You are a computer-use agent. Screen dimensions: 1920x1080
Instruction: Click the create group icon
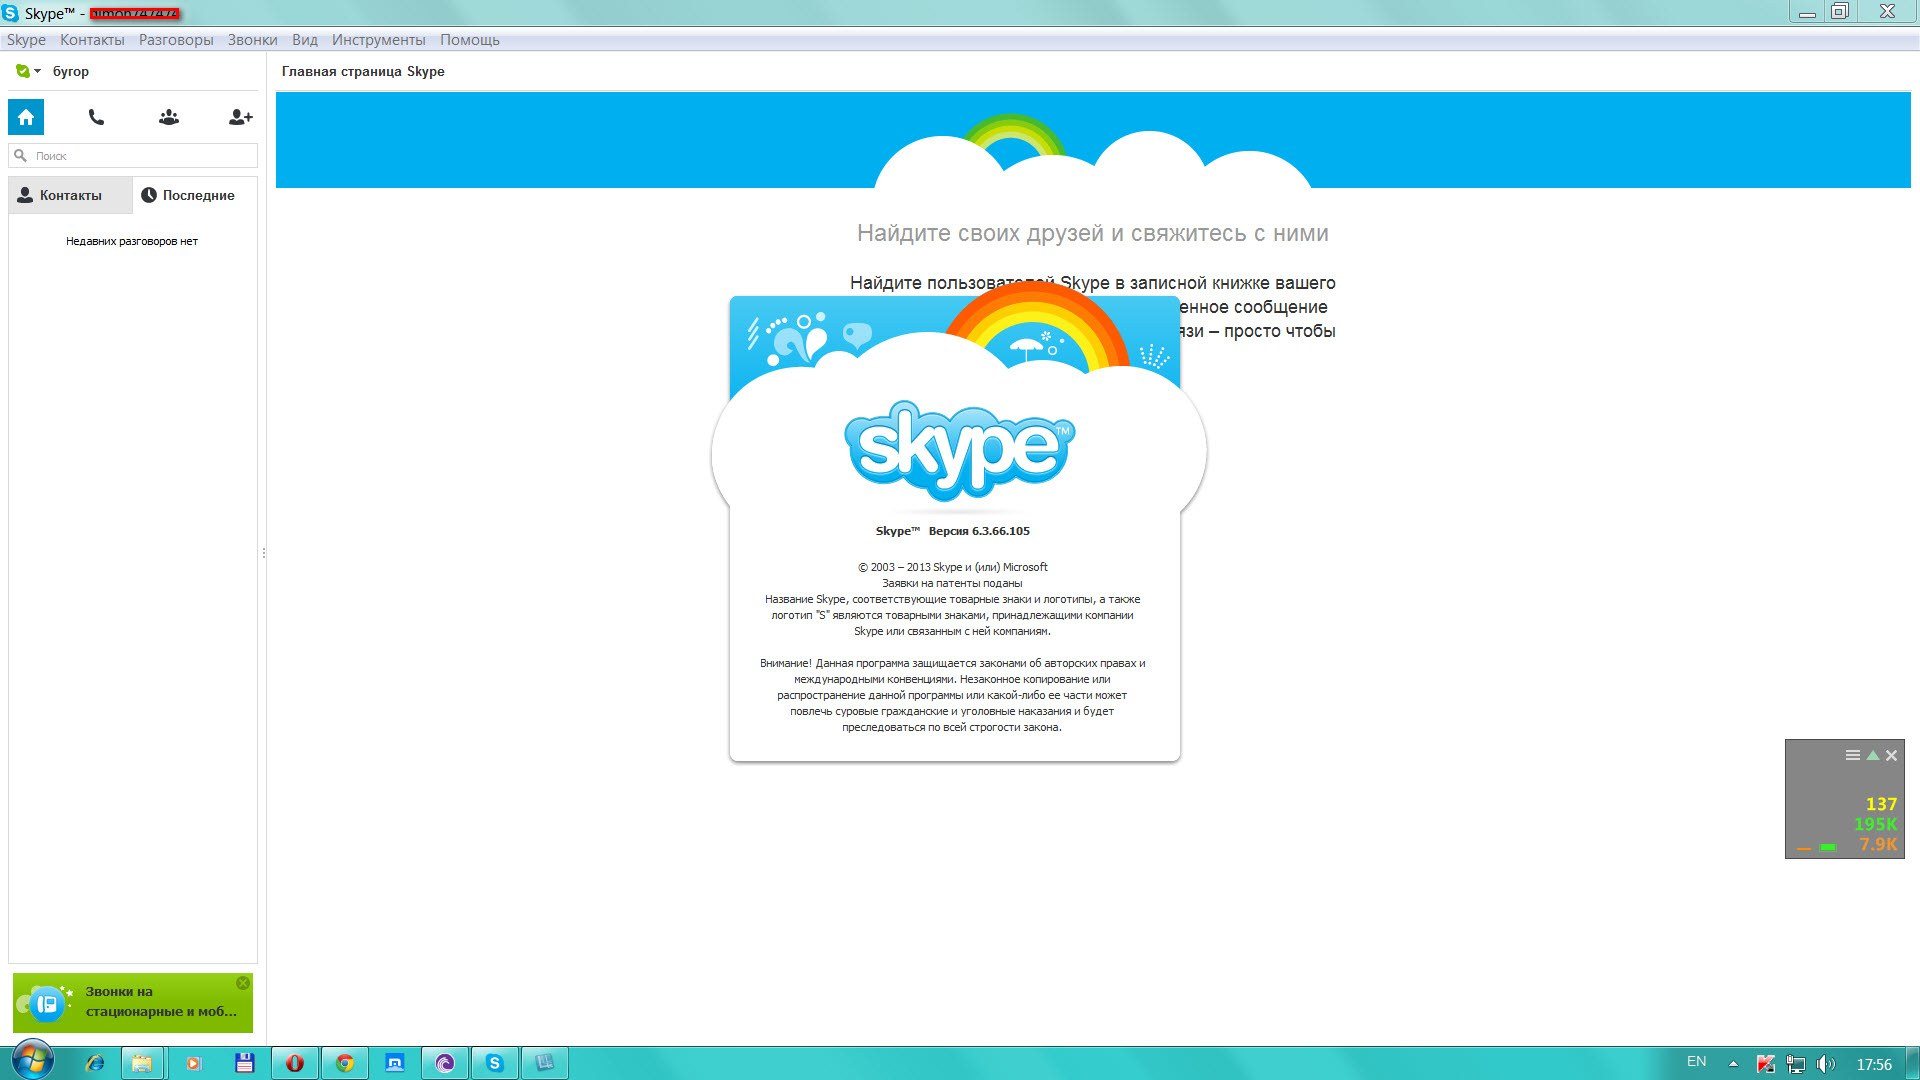pos(169,117)
